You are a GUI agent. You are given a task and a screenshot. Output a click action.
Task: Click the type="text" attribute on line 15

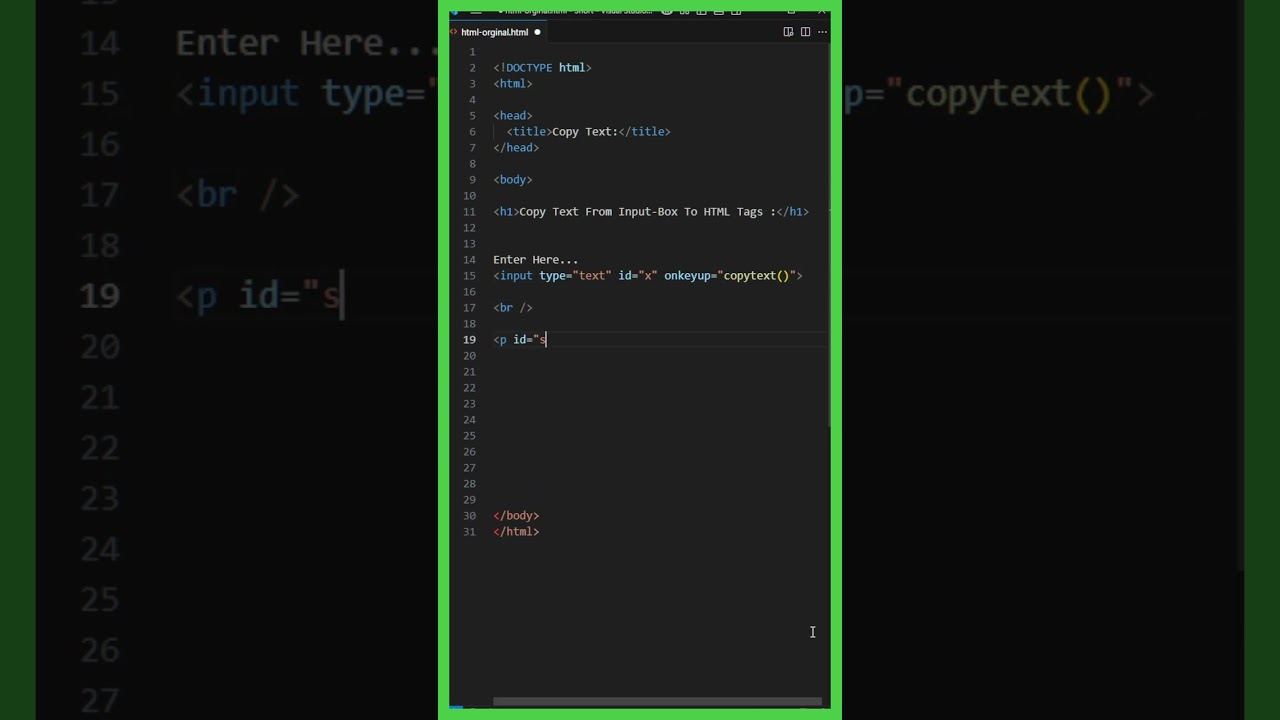coord(575,276)
